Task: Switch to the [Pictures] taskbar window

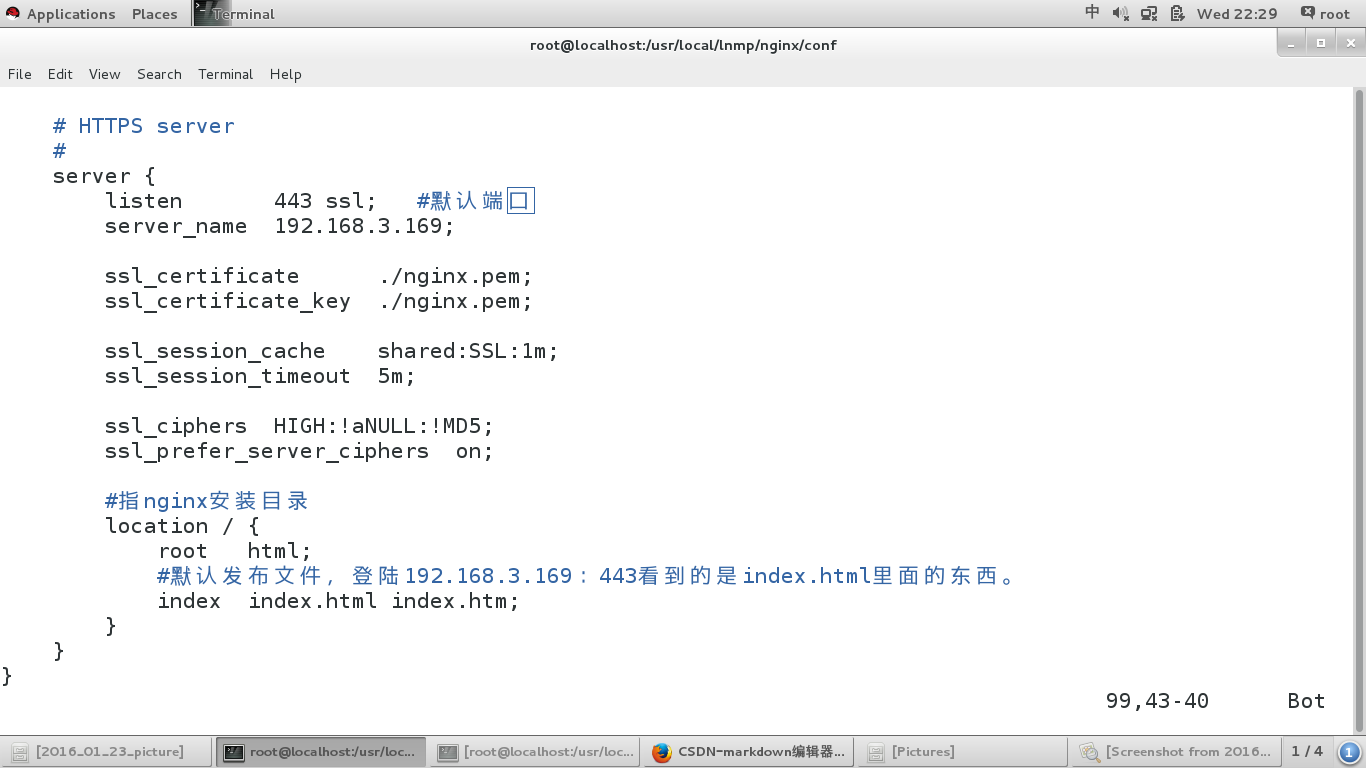Action: point(965,752)
